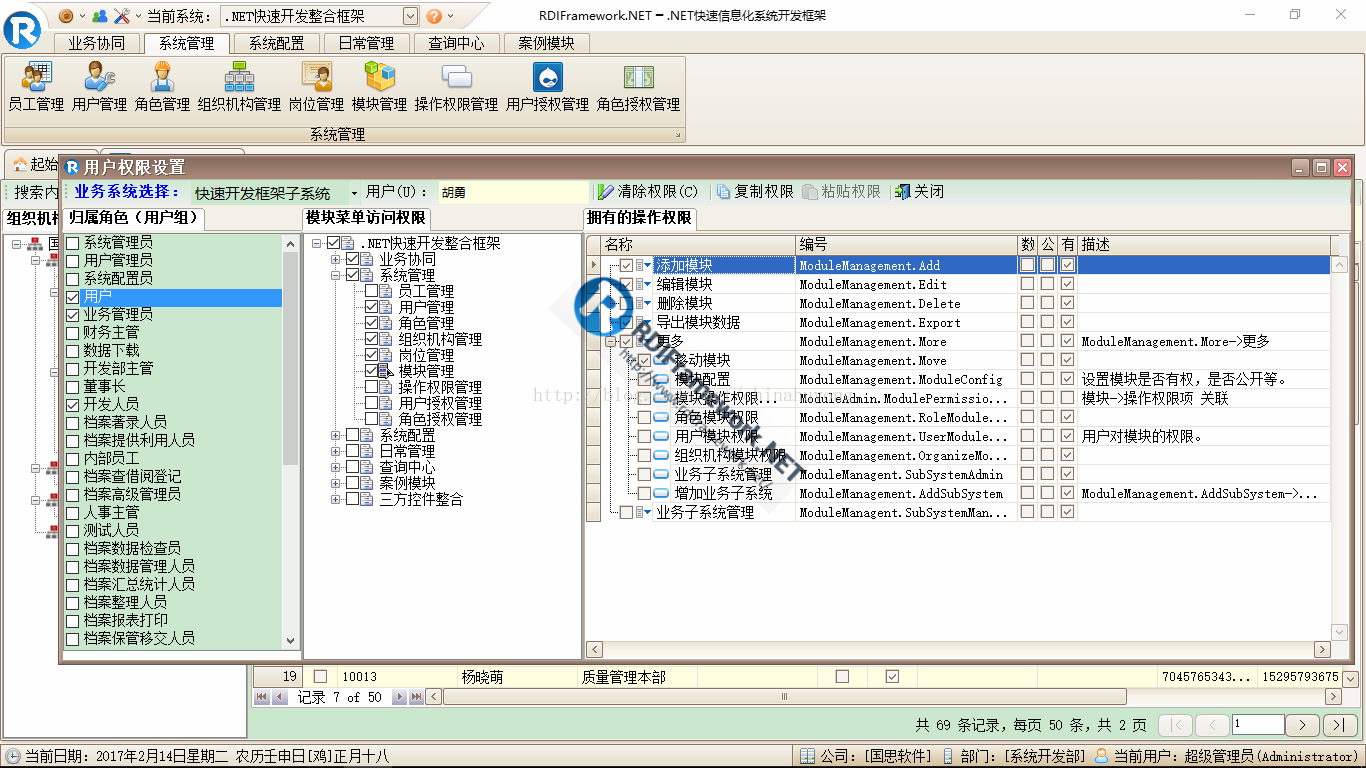Sort by 编号 column header
This screenshot has height=768, width=1366.
point(906,245)
